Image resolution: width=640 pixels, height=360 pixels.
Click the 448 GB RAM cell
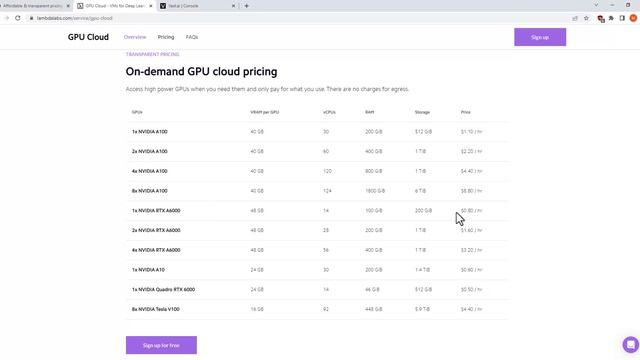pos(374,309)
